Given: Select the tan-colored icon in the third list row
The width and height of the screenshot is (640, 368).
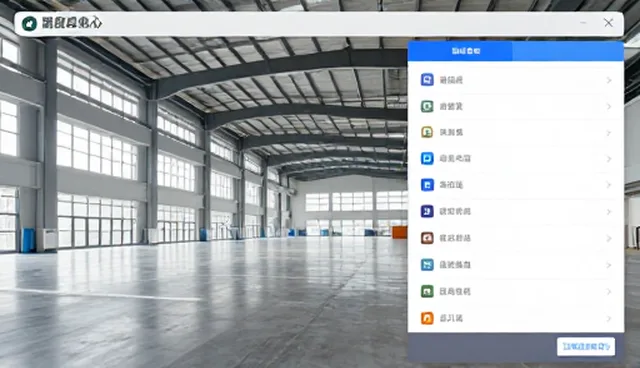Looking at the screenshot, I should (x=427, y=132).
